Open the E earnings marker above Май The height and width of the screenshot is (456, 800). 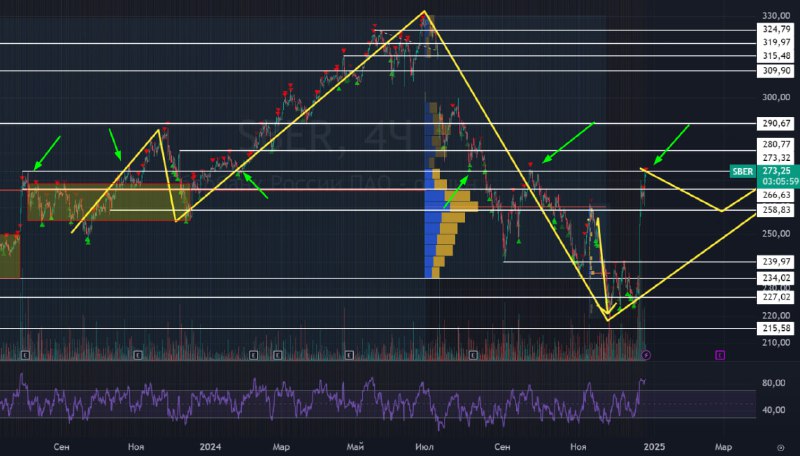click(x=349, y=355)
